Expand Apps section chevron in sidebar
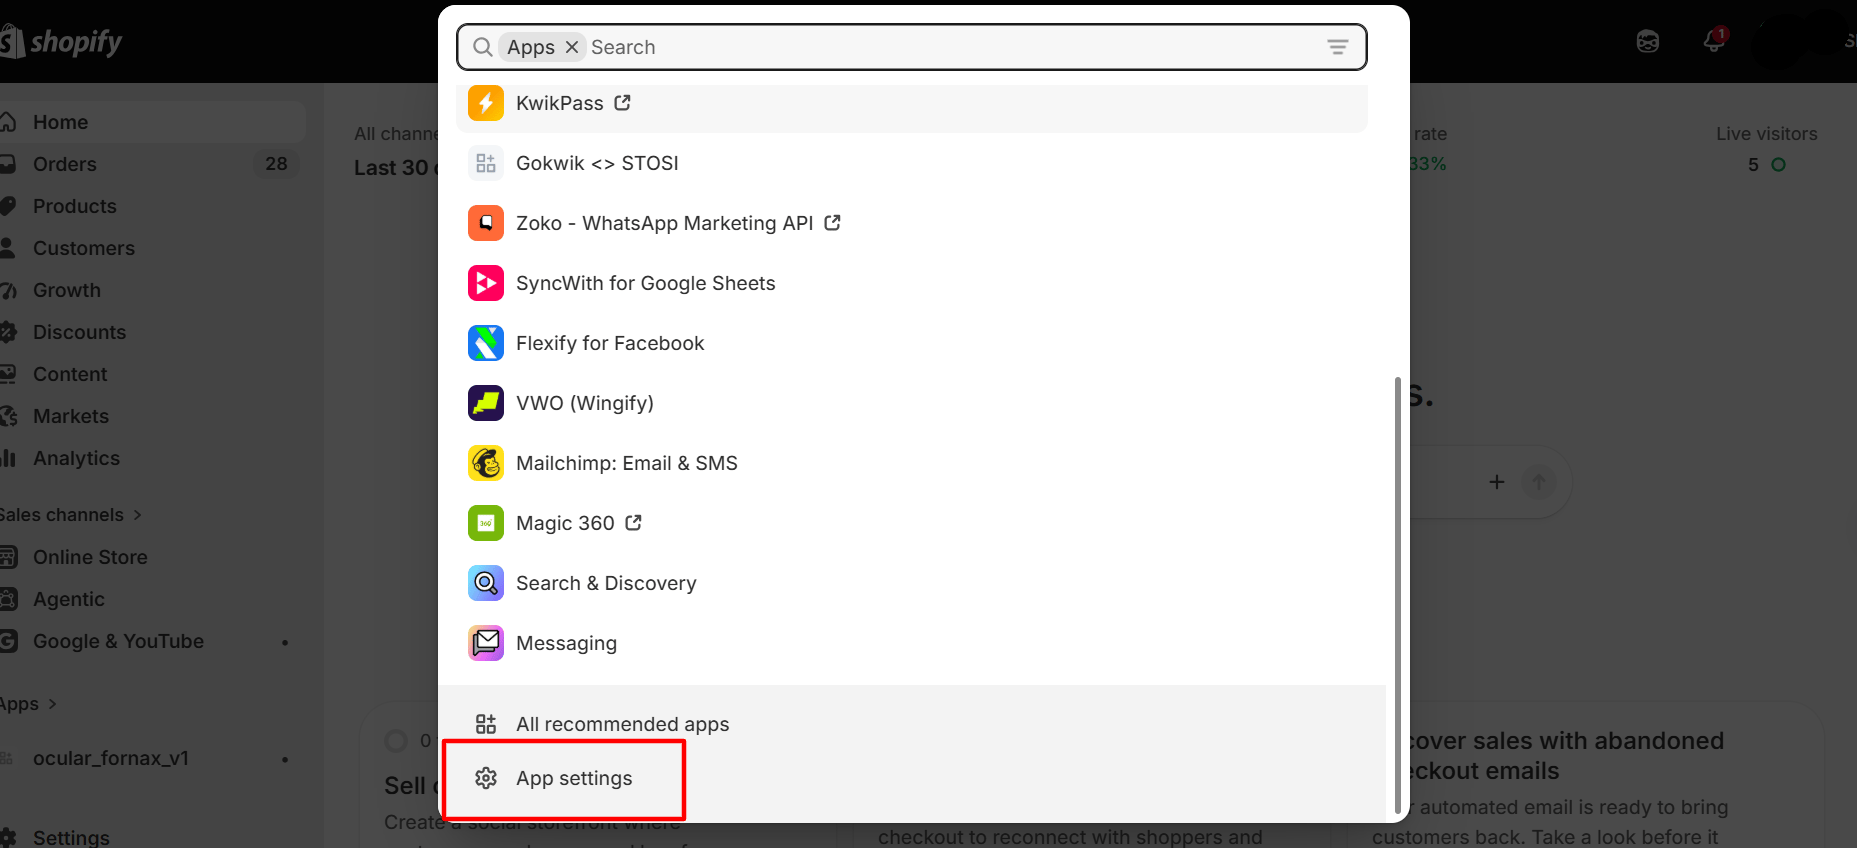1857x848 pixels. tap(52, 704)
